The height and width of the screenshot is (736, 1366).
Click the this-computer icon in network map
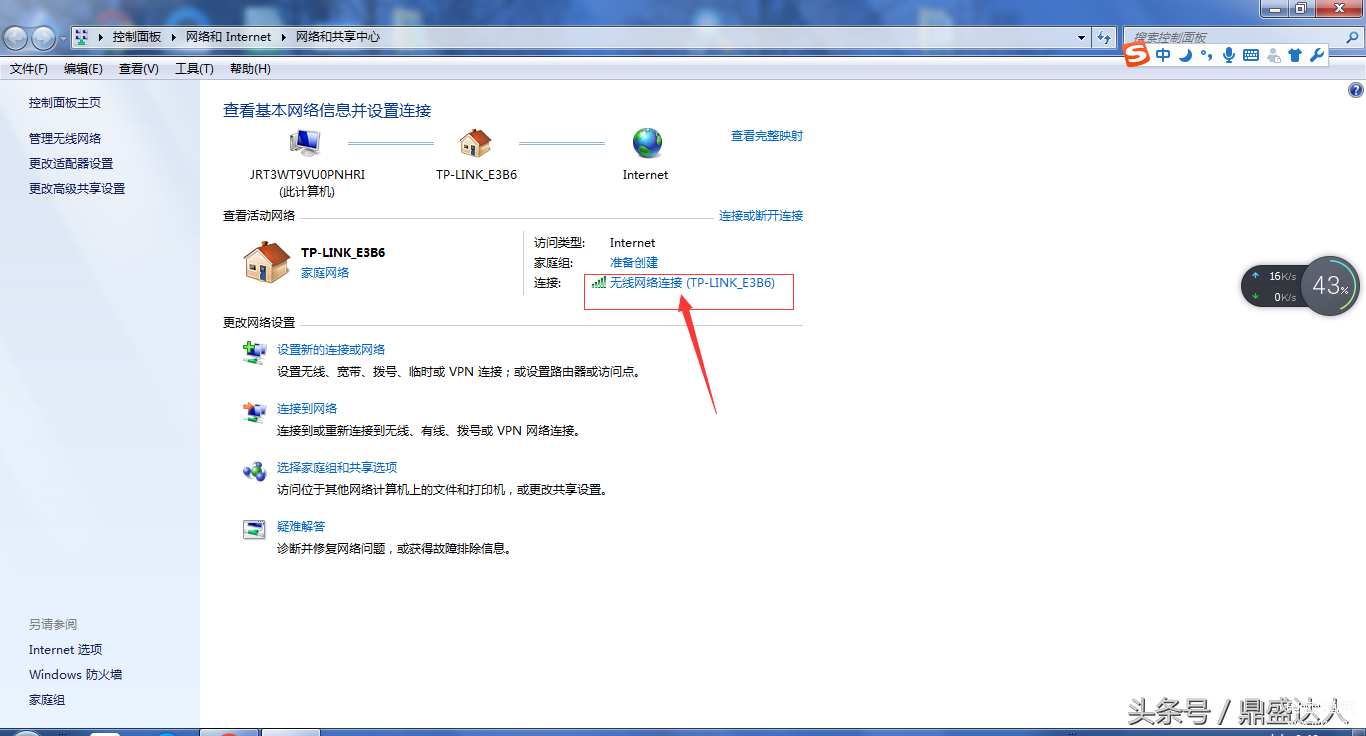pyautogui.click(x=304, y=144)
